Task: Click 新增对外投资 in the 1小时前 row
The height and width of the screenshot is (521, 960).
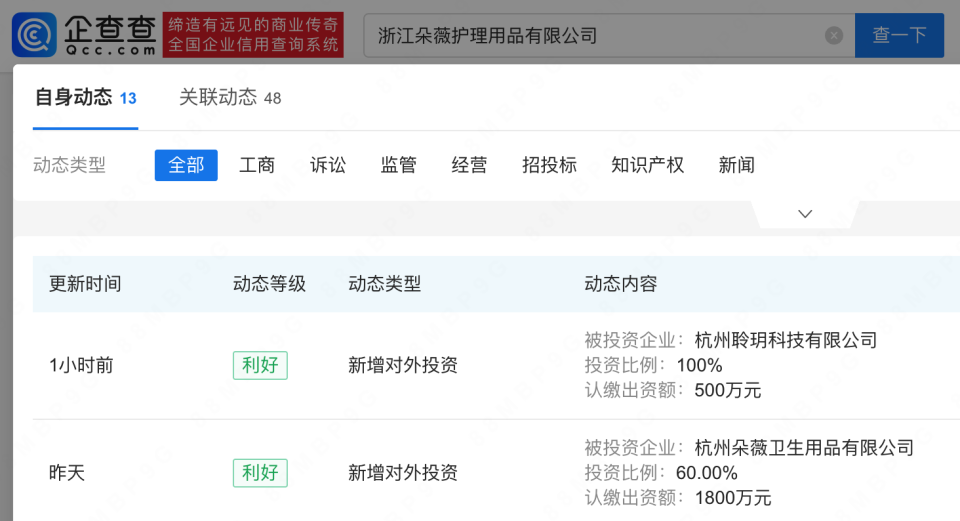Action: pos(403,365)
